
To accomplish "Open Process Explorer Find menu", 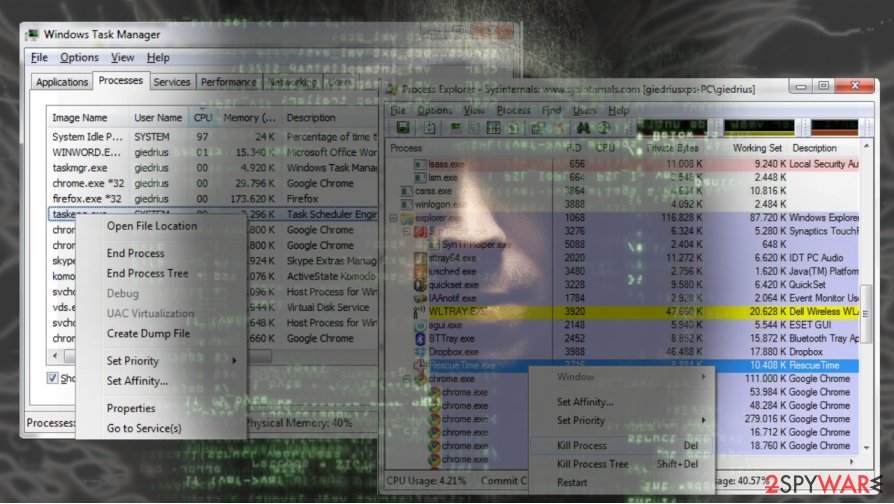I will point(551,111).
